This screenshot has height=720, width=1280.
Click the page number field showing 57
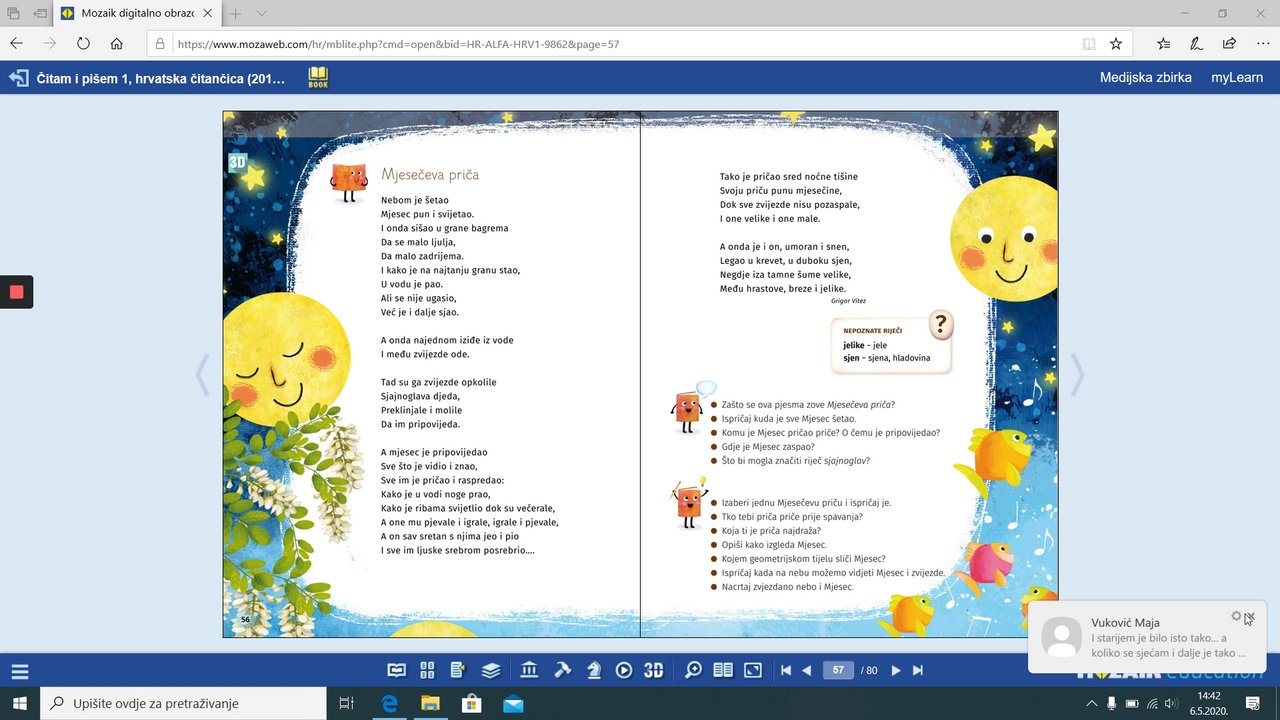pos(838,670)
